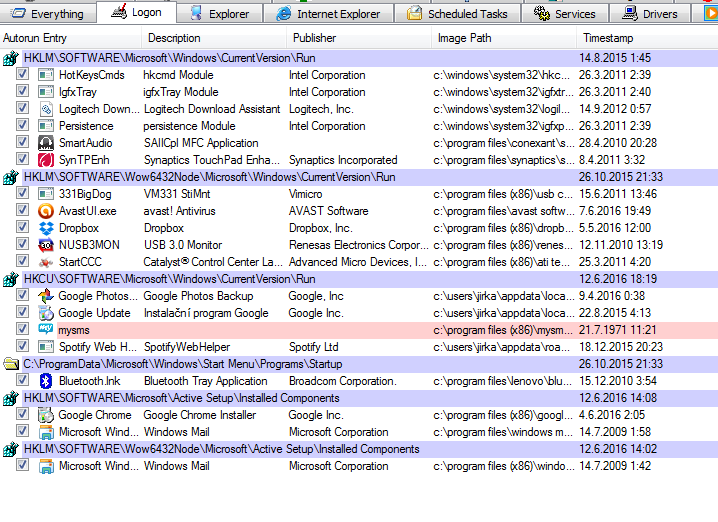Open the Explorer tab
The height and width of the screenshot is (522, 718).
[x=220, y=14]
